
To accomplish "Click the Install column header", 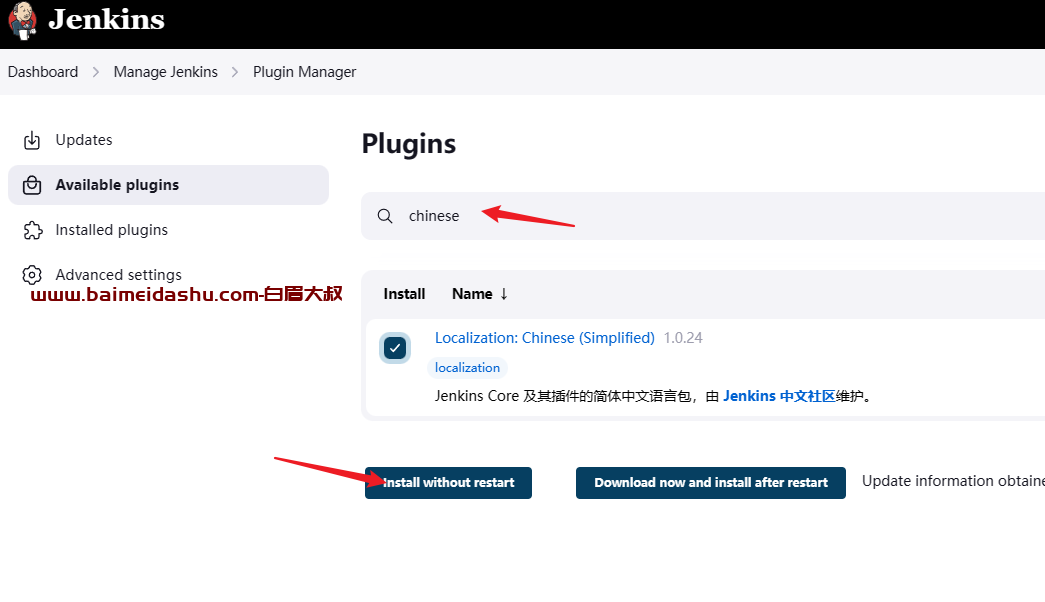I will pos(404,294).
